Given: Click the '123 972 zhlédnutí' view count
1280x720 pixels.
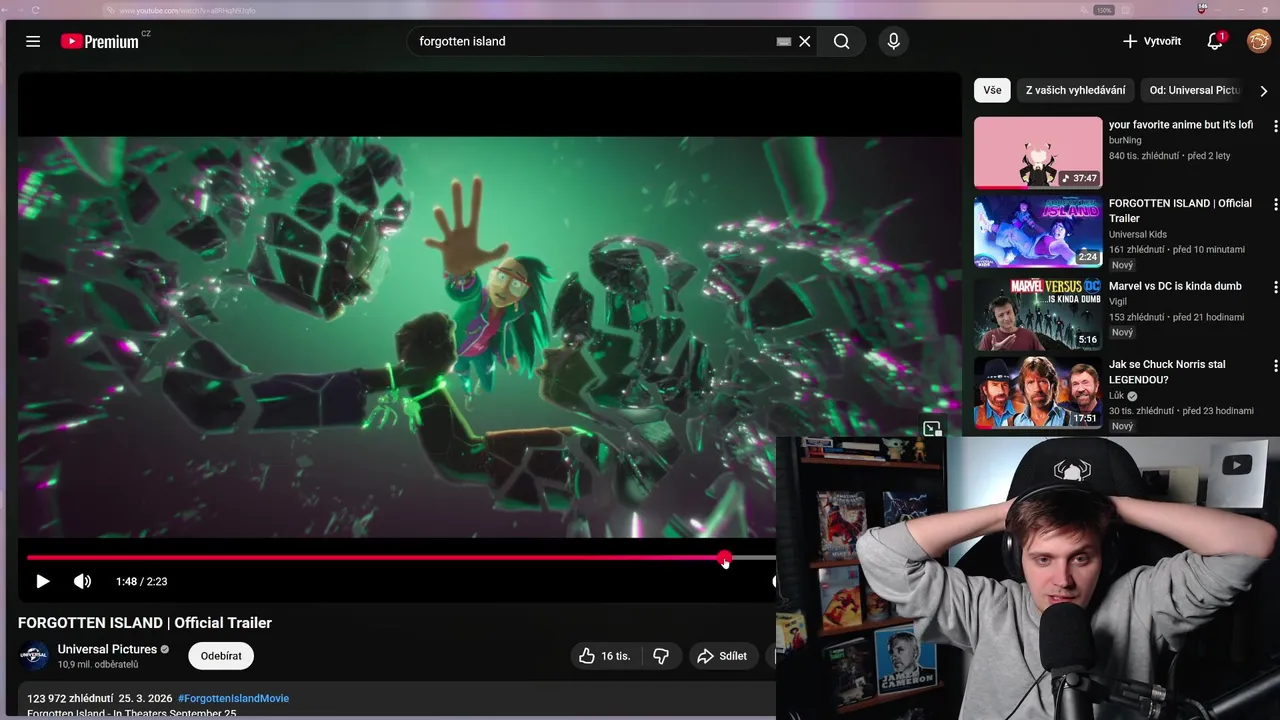Looking at the screenshot, I should 69,698.
